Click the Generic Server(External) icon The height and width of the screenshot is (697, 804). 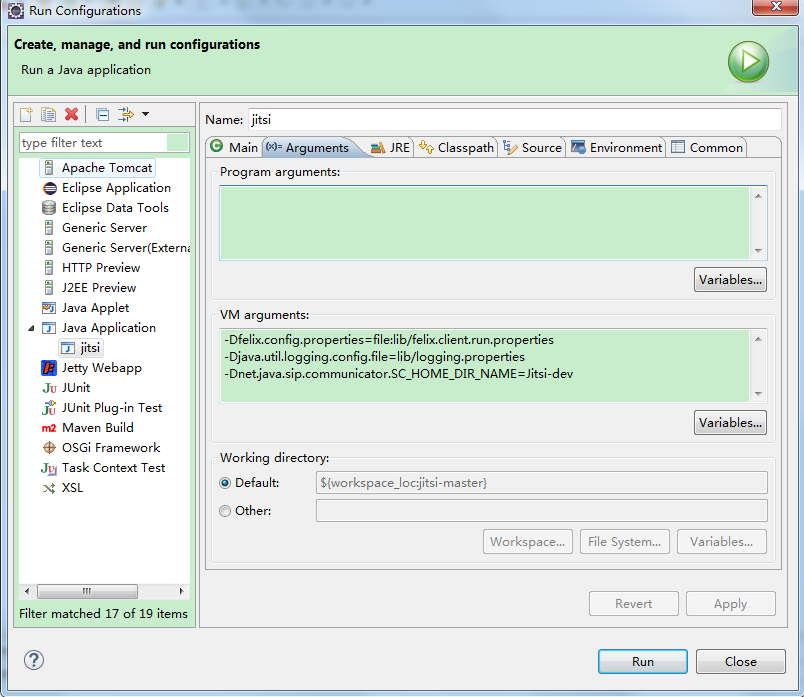pyautogui.click(x=49, y=248)
